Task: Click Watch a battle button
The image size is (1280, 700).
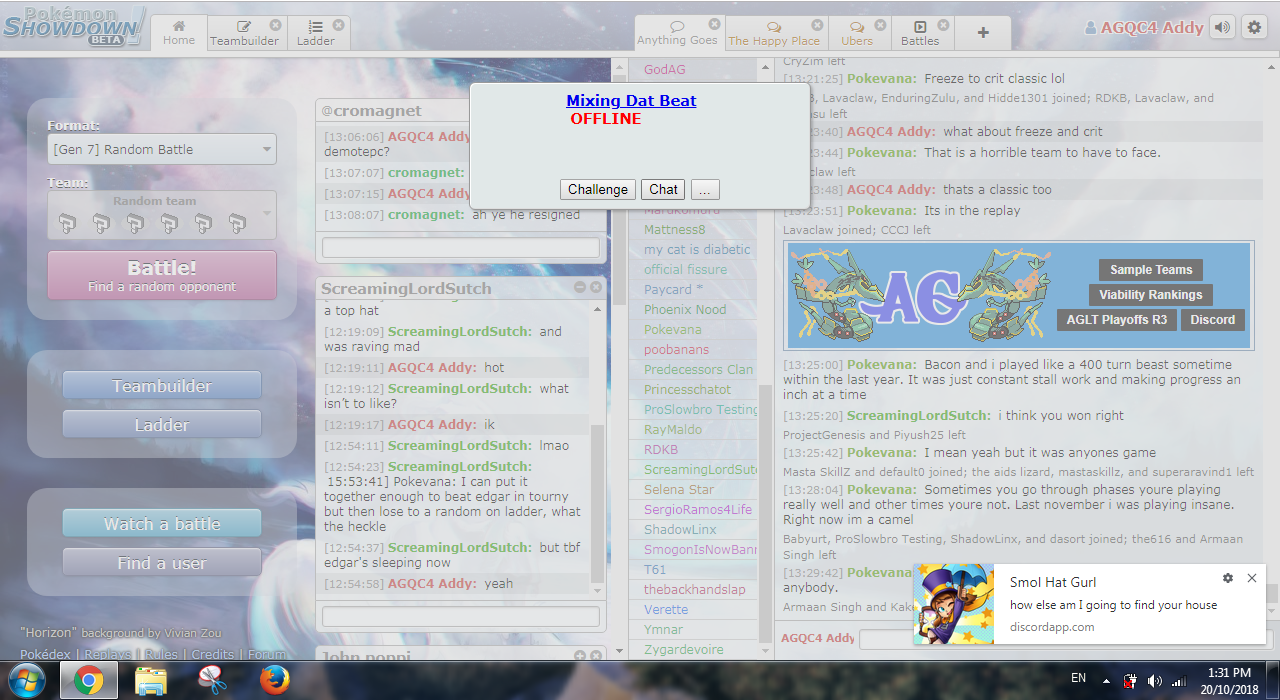Action: [162, 524]
